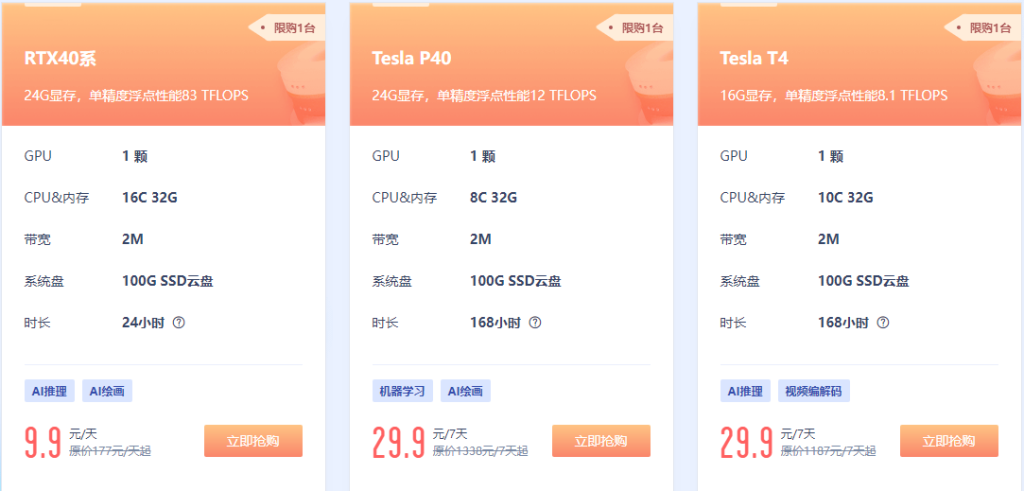Screen dimensions: 1024x491
Task: Click the 限购1台 badge on RTX40系 card
Action: 287,28
